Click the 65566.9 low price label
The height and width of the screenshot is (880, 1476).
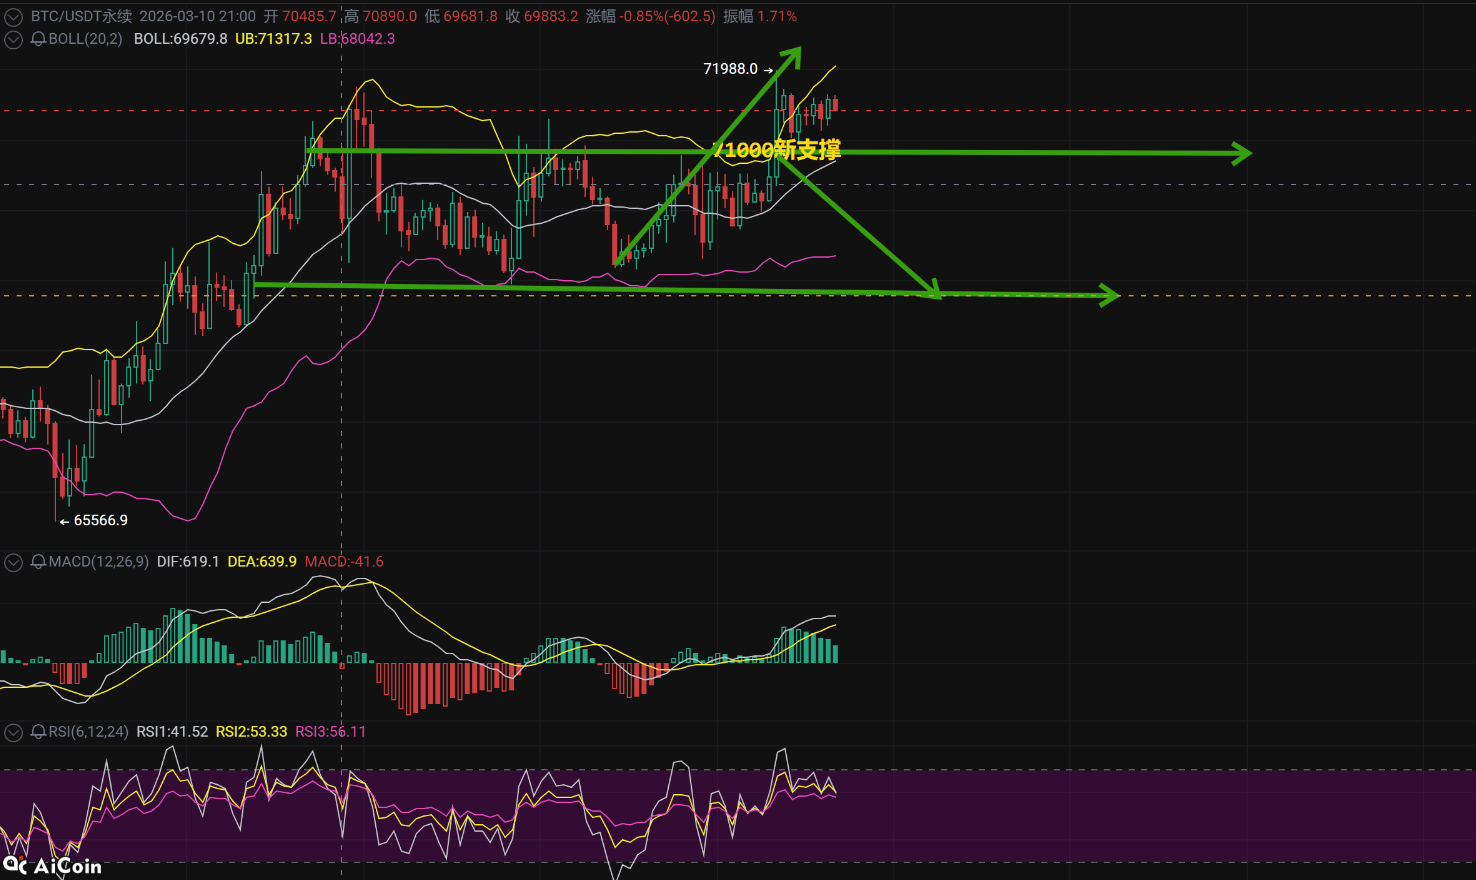101,521
